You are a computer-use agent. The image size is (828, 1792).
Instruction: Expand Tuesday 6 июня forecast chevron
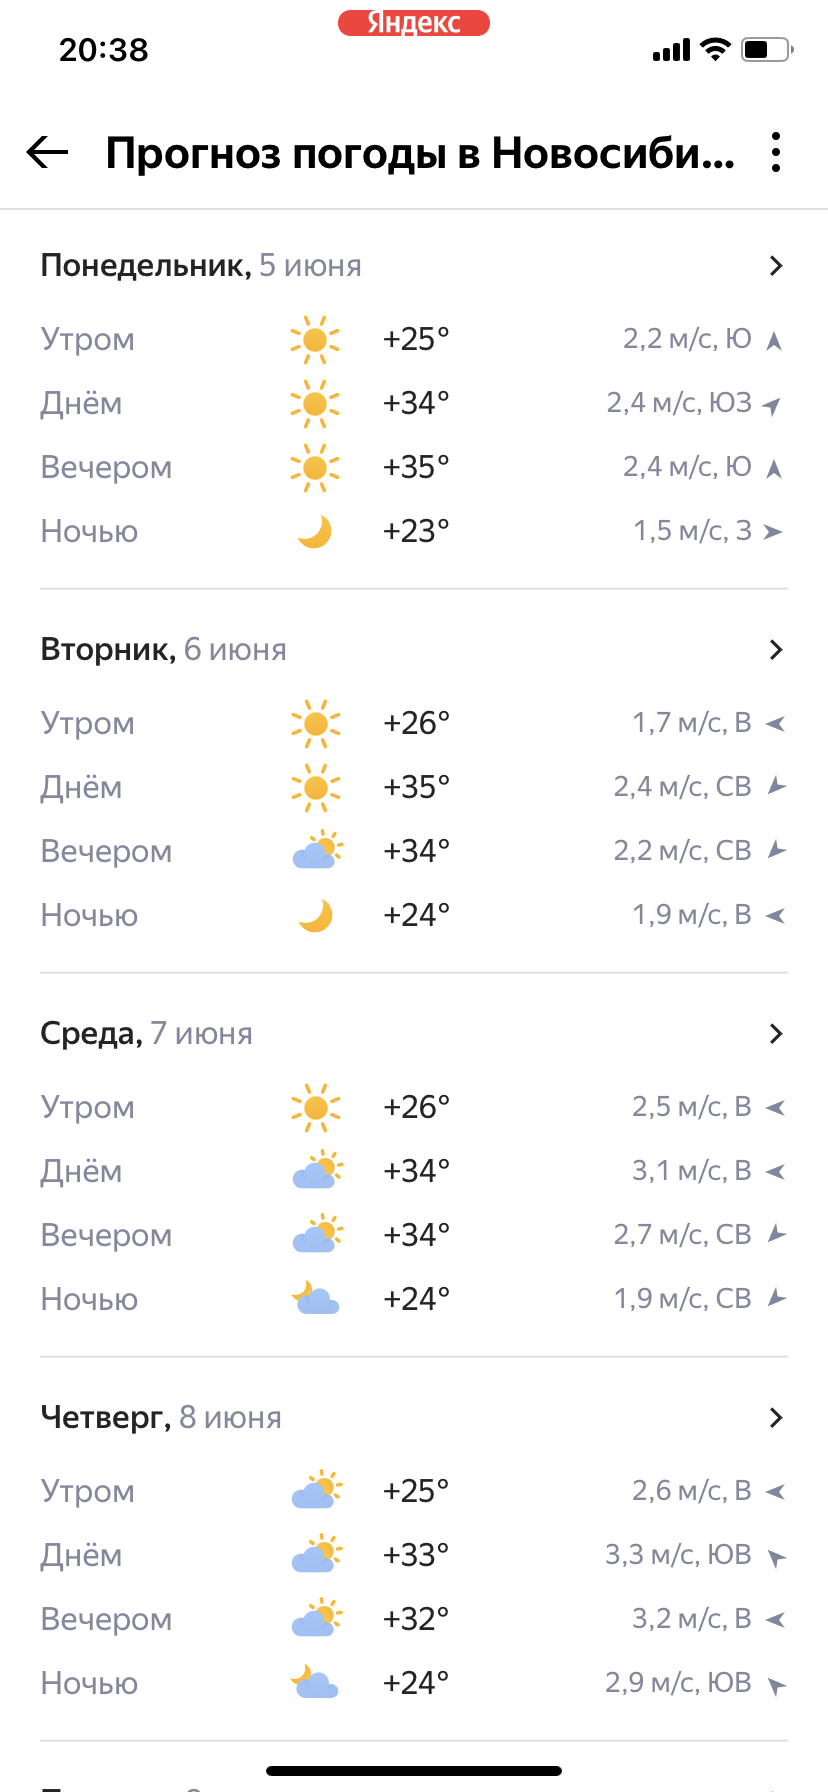776,650
